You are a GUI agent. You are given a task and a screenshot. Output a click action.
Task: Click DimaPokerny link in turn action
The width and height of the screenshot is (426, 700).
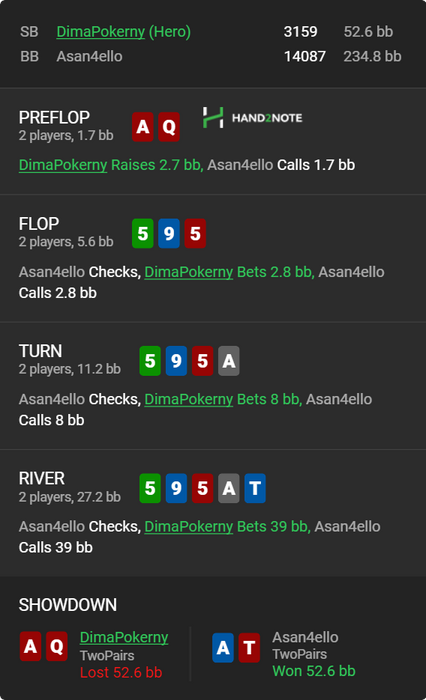(188, 399)
